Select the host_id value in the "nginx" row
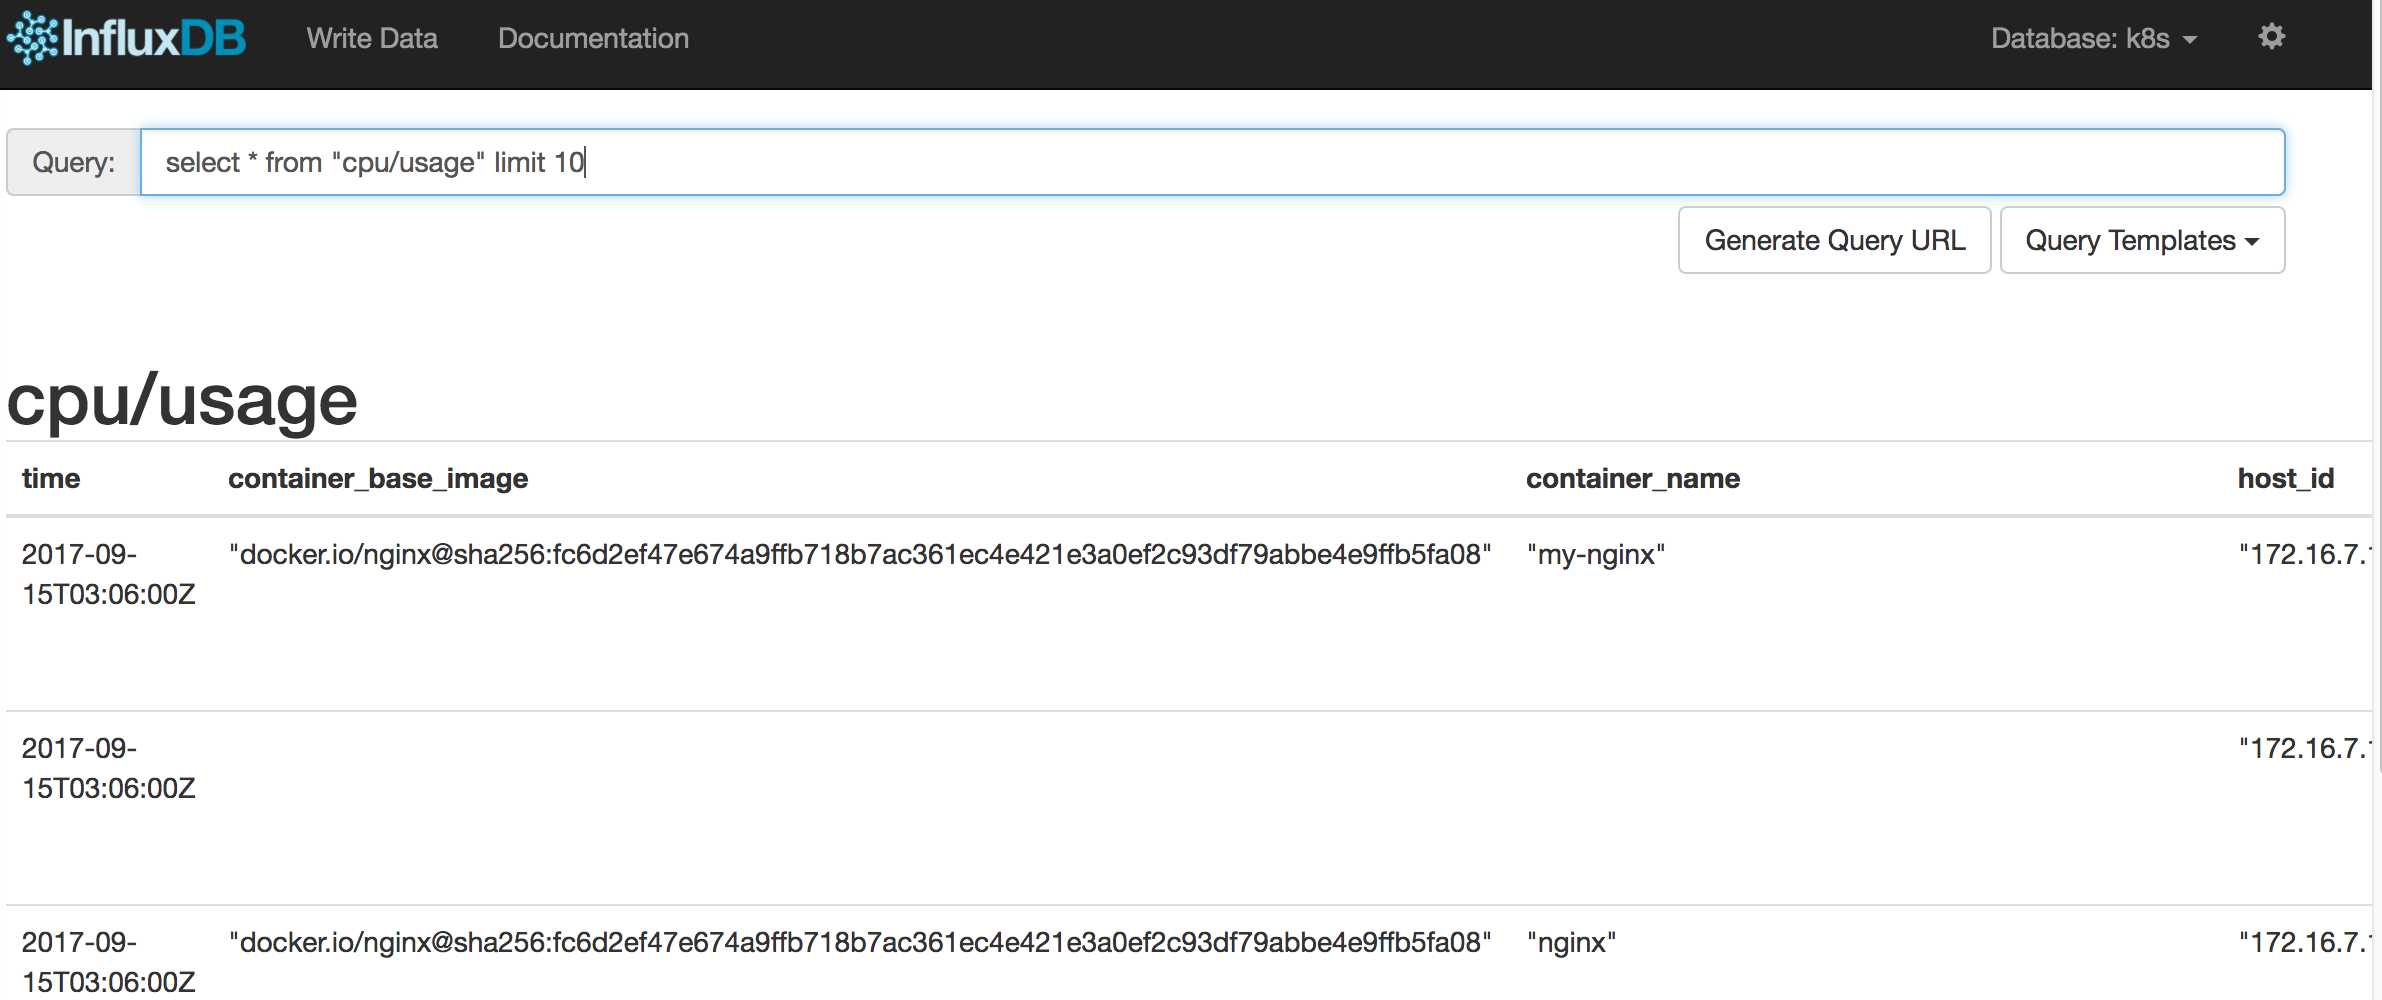The height and width of the screenshot is (1000, 2382). (2304, 942)
